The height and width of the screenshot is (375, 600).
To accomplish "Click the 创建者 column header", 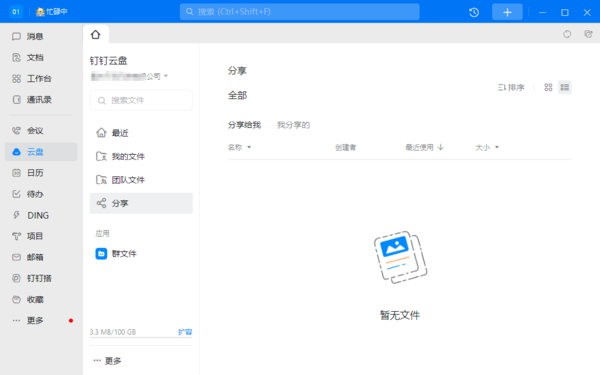I will click(346, 147).
